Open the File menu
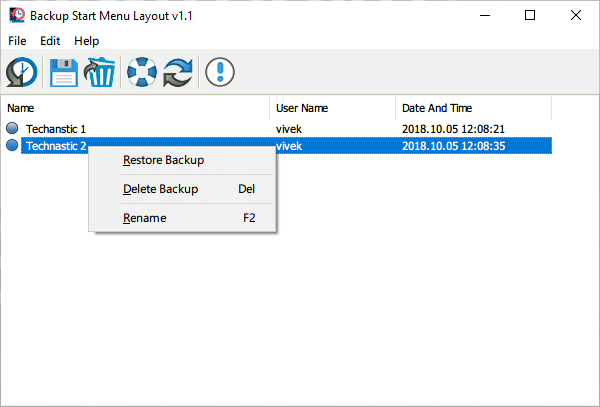The height and width of the screenshot is (407, 600). pos(17,41)
